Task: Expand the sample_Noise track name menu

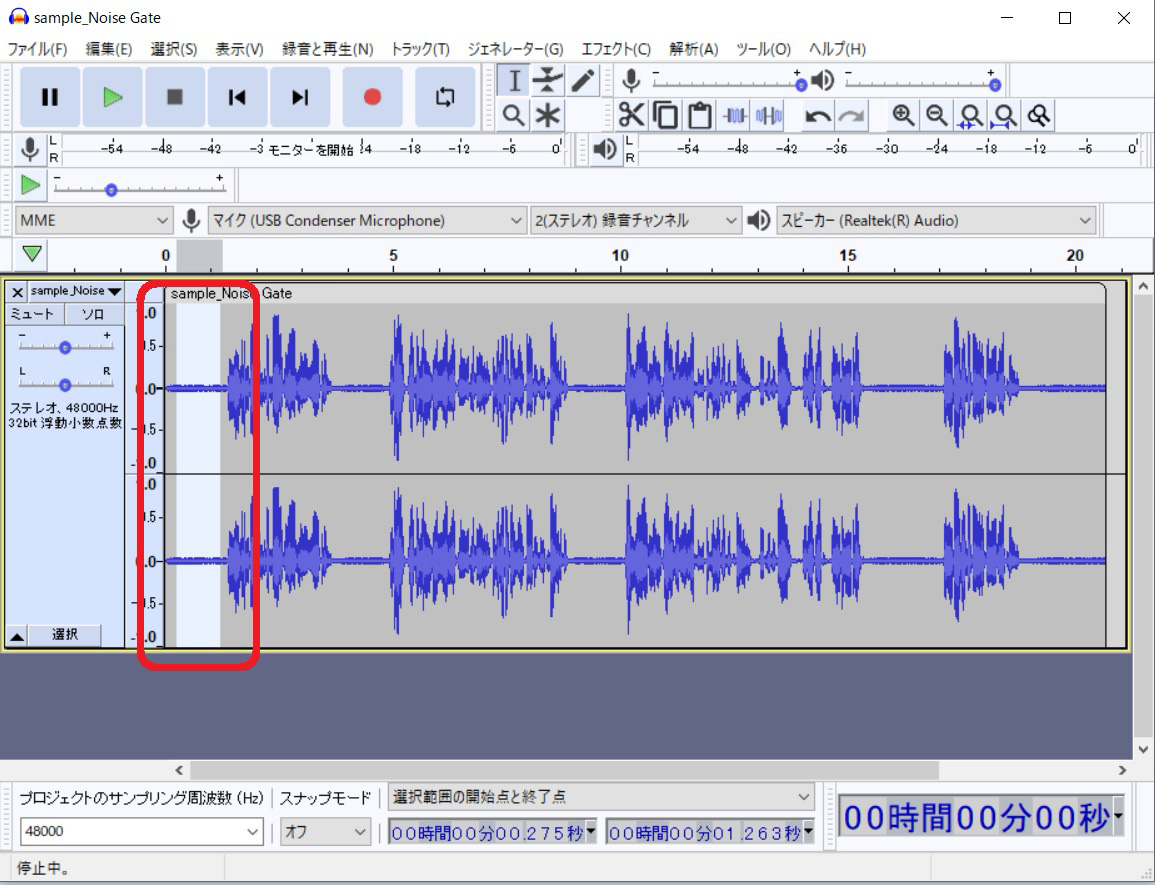Action: coord(75,291)
